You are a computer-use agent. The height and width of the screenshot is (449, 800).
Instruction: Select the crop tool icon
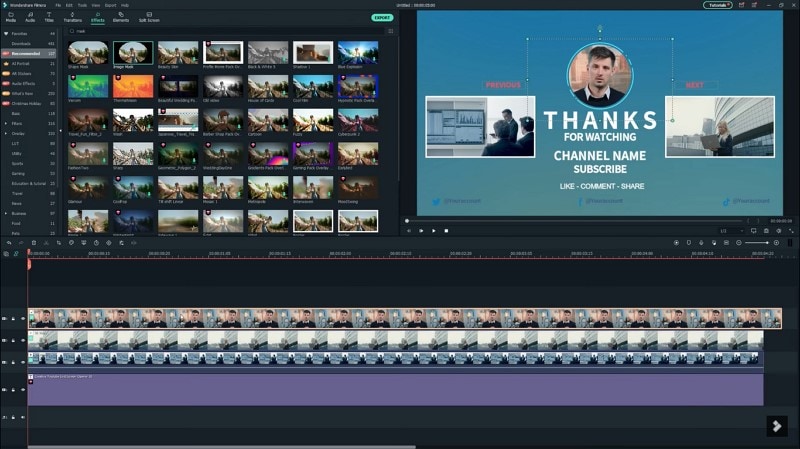59,243
